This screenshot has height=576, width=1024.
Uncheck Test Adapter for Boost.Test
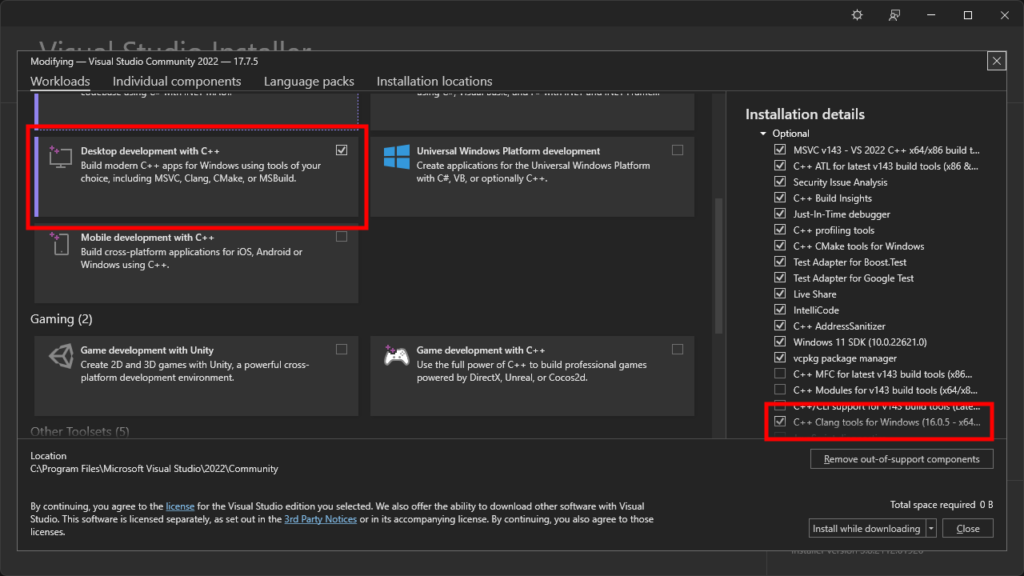780,262
